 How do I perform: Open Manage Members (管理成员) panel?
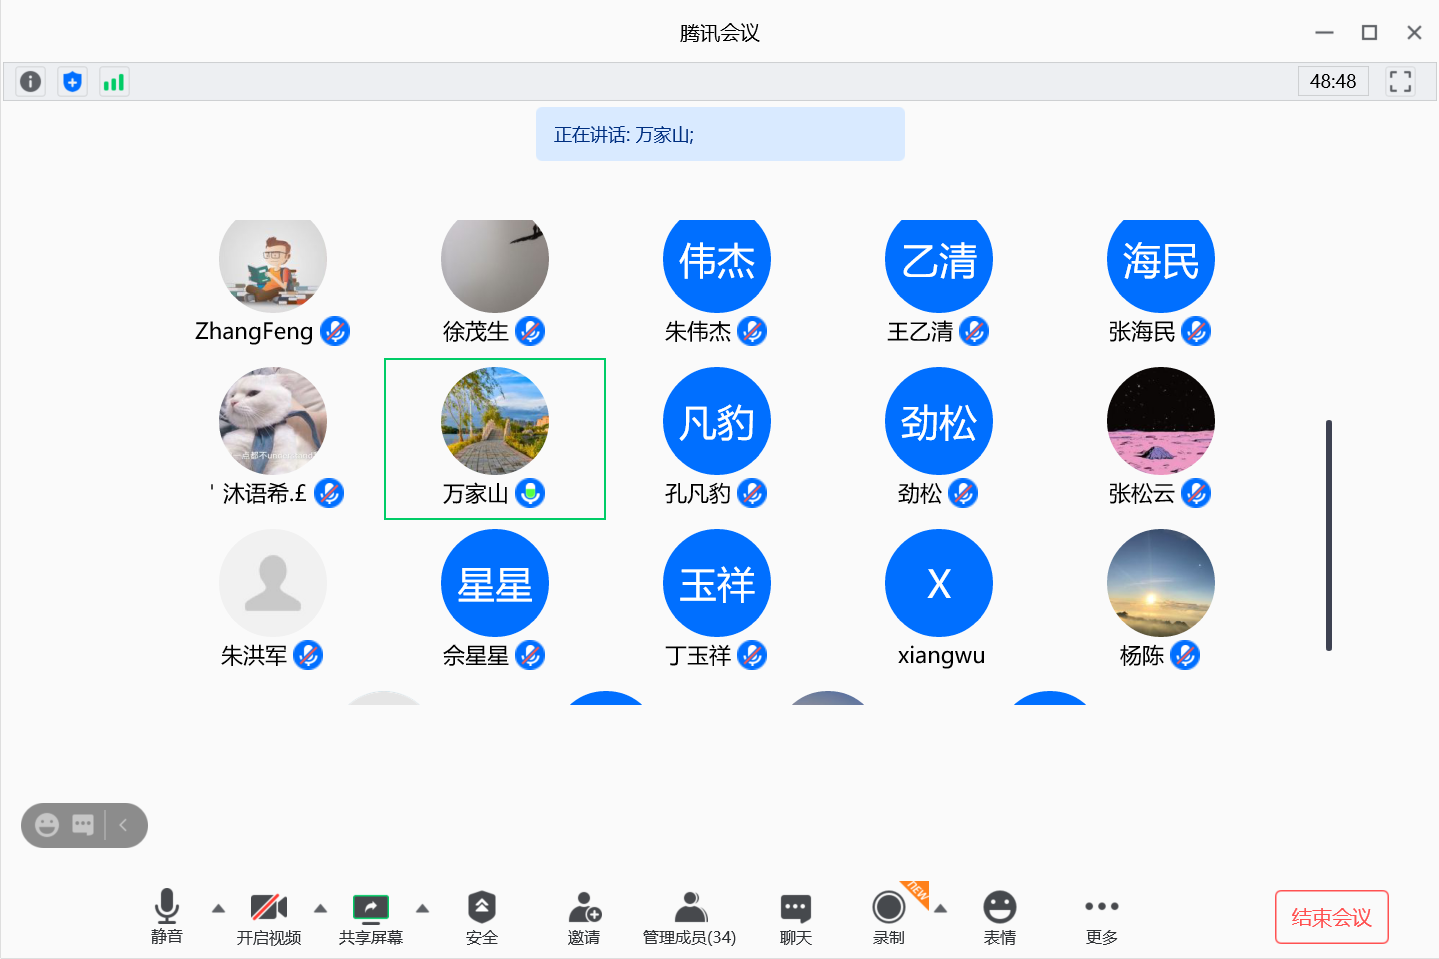pos(689,917)
